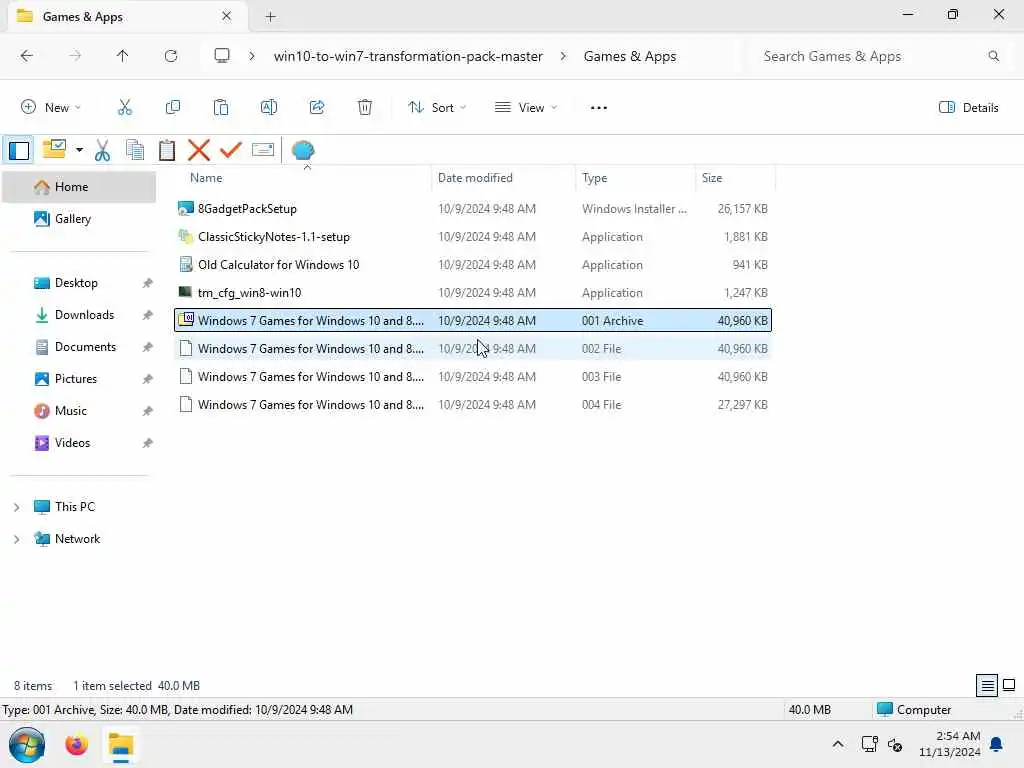Select Old Calculator for Windows 10 file

coord(473,264)
